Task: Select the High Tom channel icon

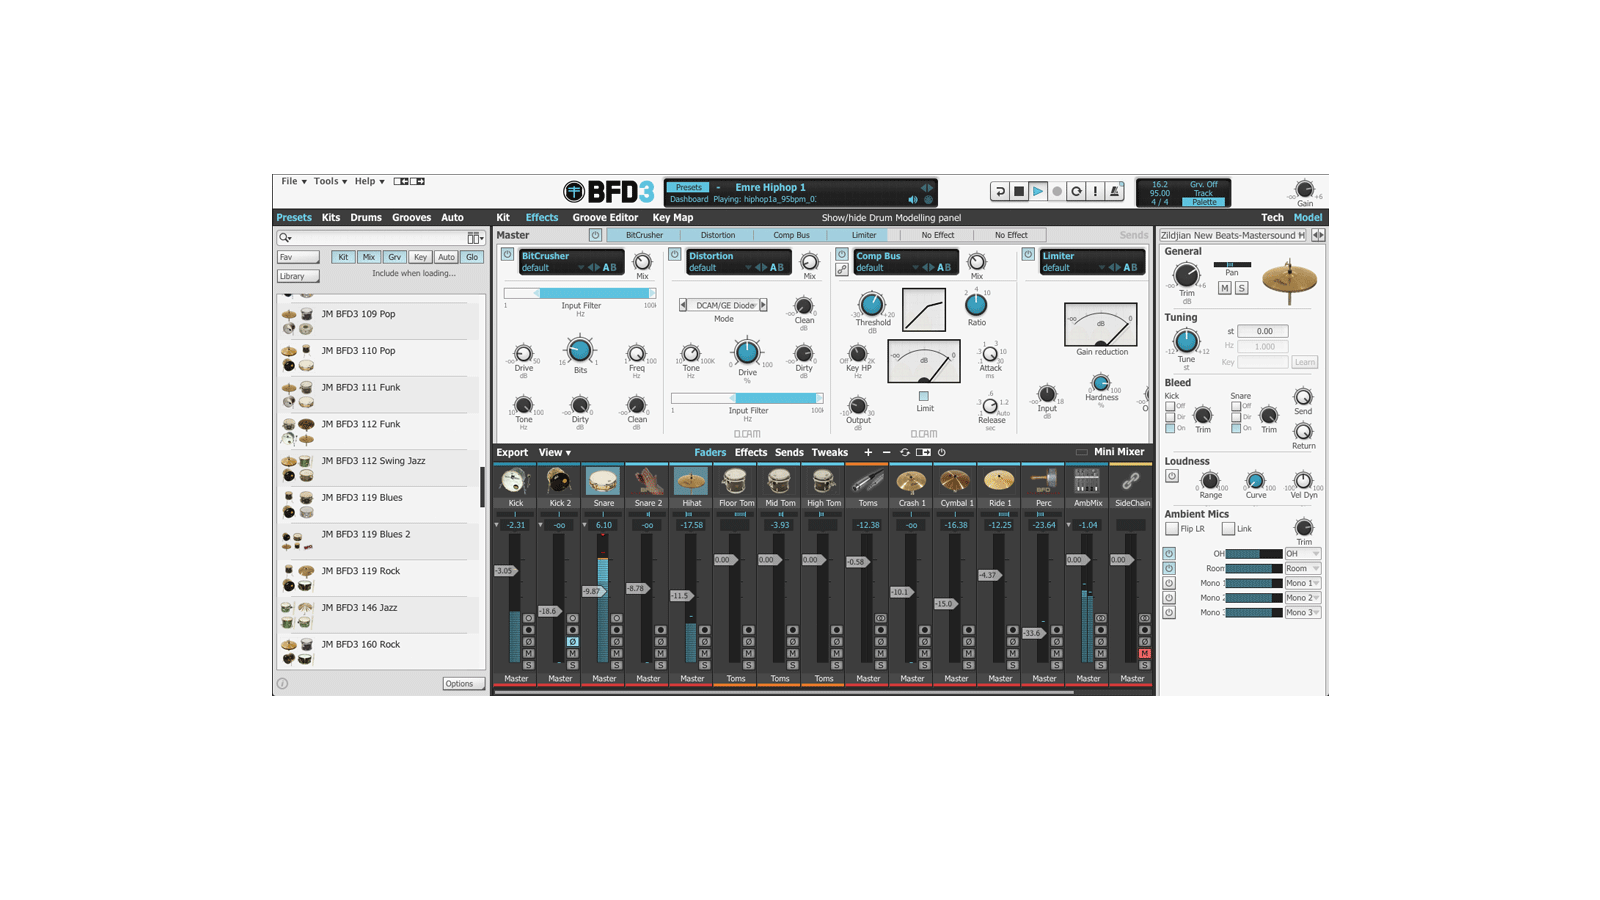Action: 823,481
